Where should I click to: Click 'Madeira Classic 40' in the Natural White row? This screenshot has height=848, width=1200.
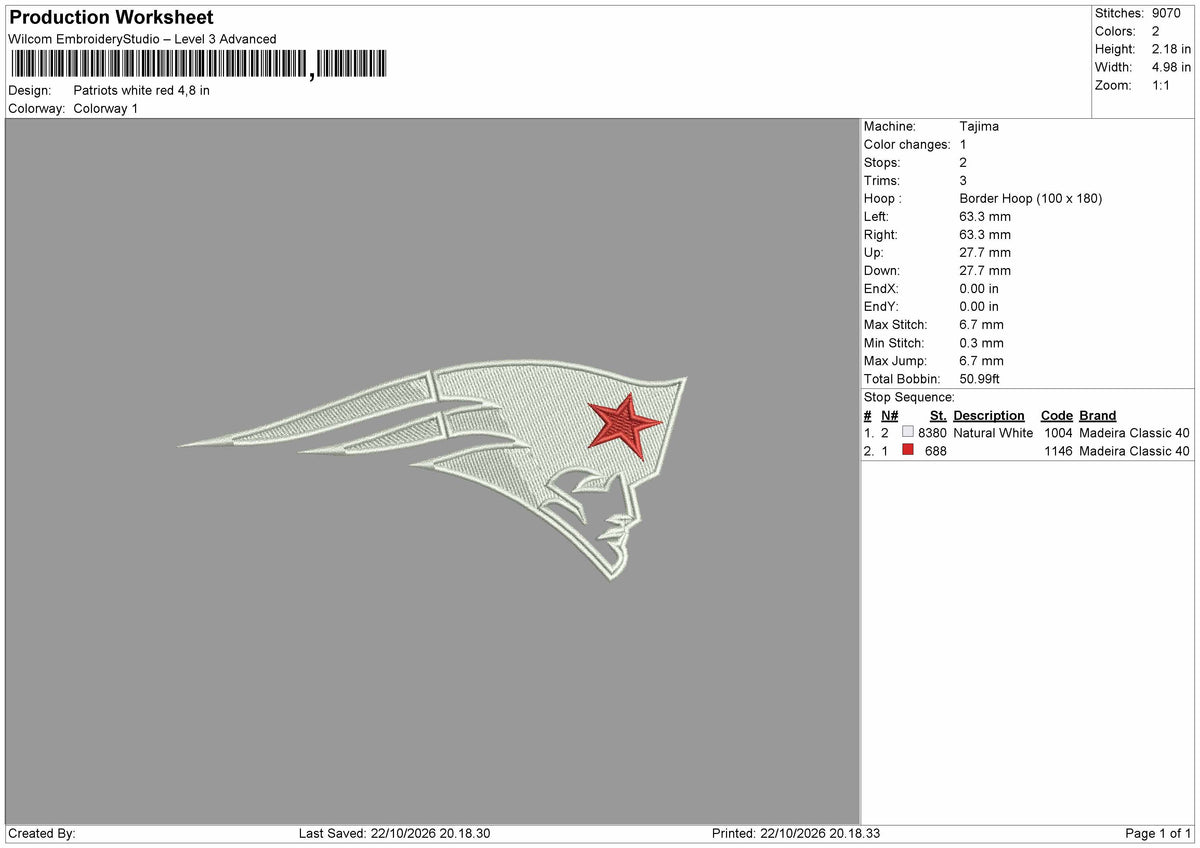[1135, 433]
